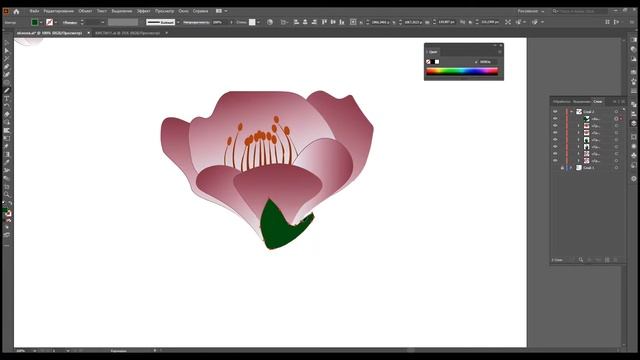Click the Recolor Artwork wheel icon

(270, 22)
